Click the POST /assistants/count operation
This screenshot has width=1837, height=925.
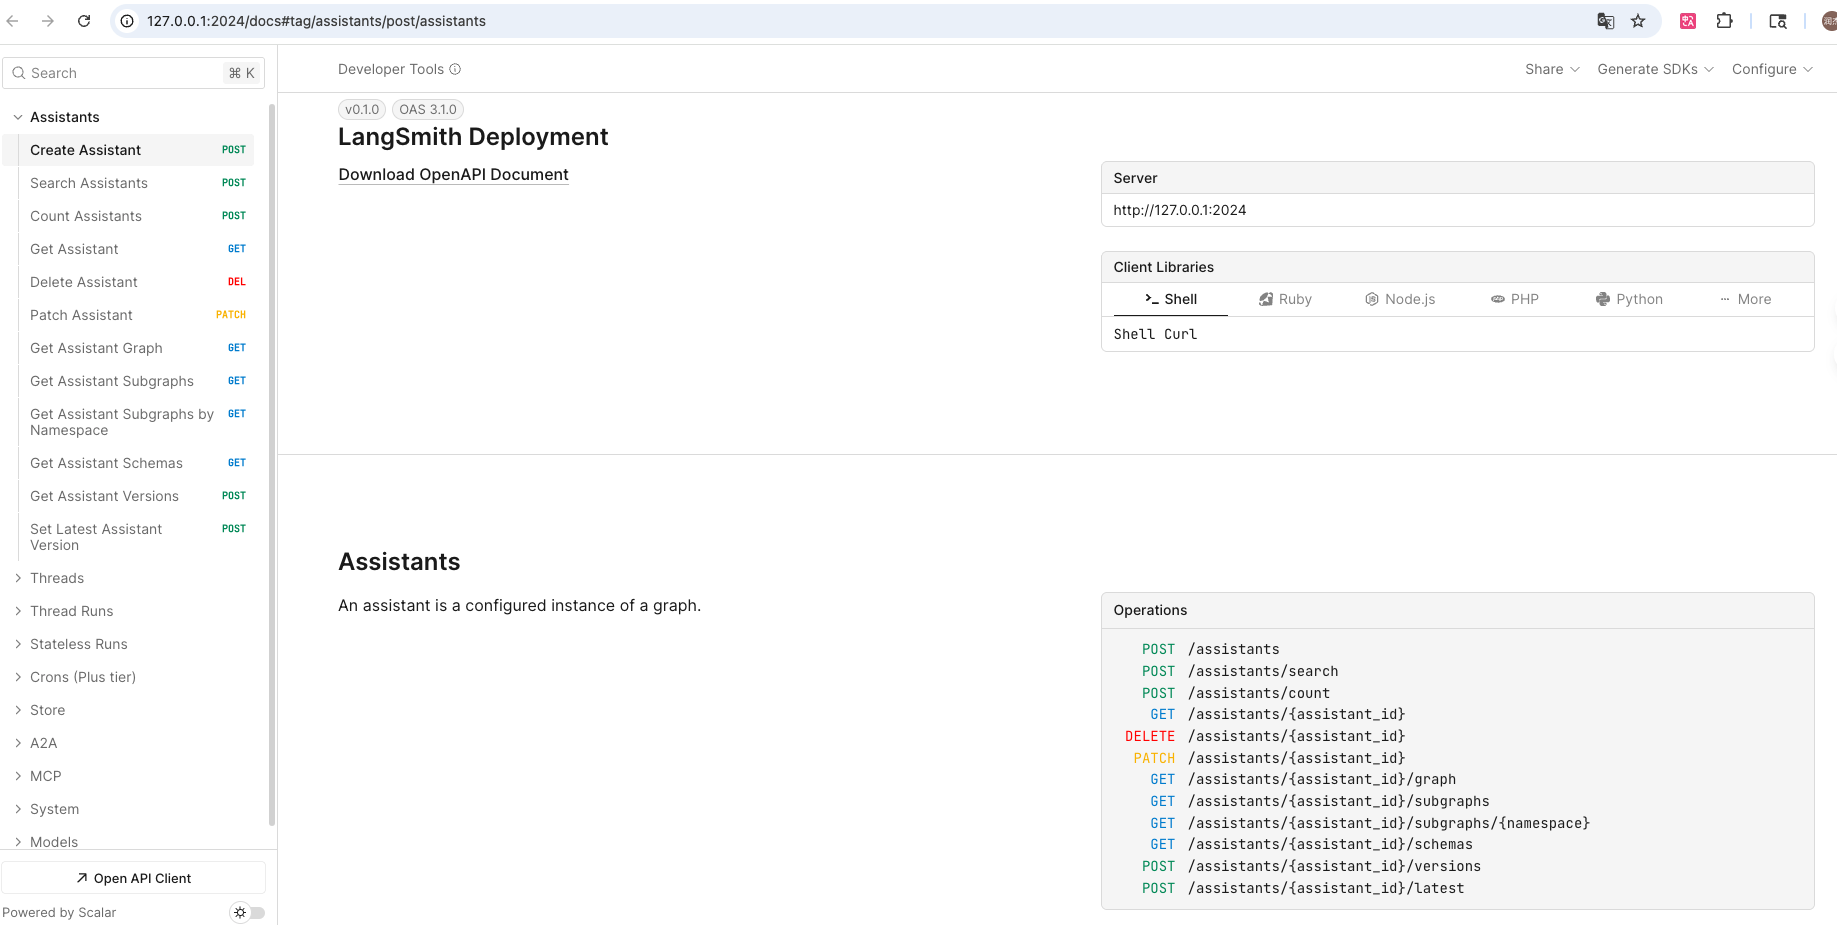[x=1236, y=693]
